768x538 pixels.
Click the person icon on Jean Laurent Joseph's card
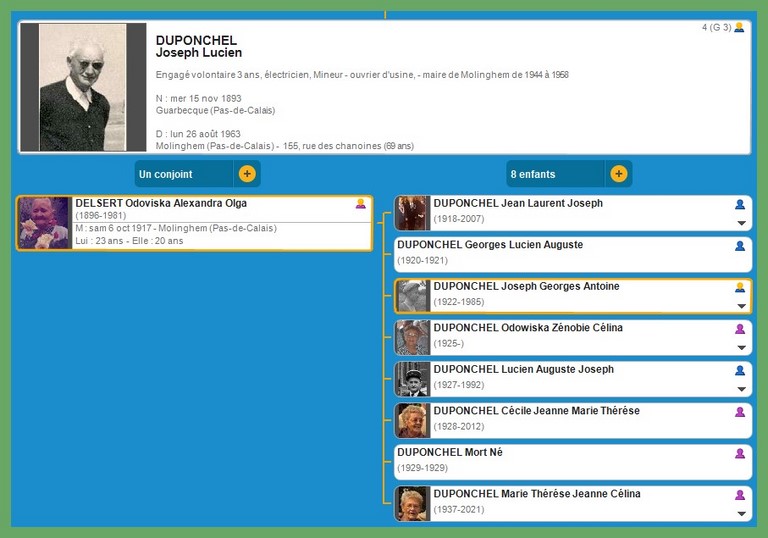point(740,204)
